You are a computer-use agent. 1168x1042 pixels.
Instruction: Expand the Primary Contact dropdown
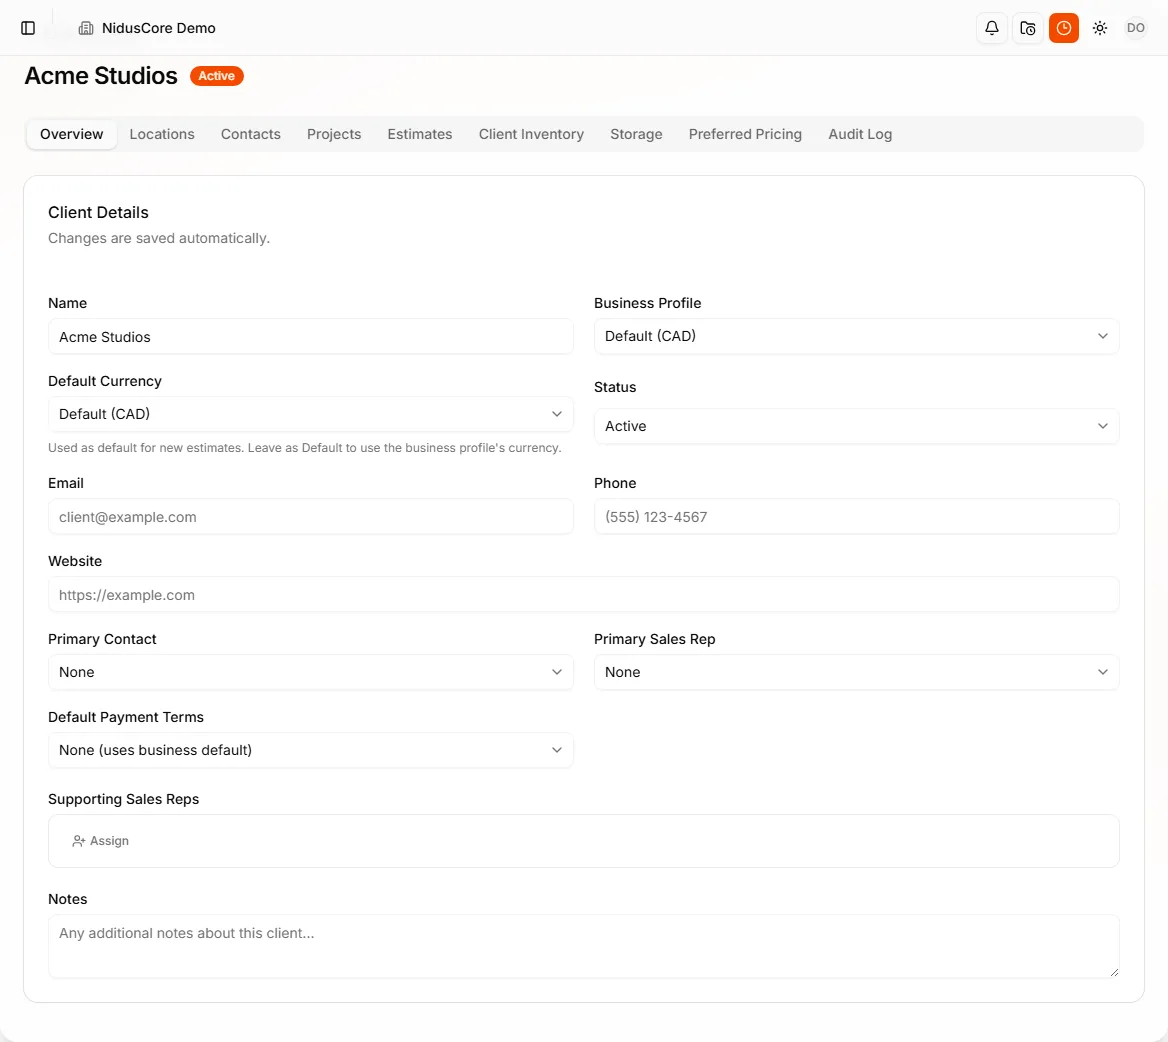tap(311, 672)
